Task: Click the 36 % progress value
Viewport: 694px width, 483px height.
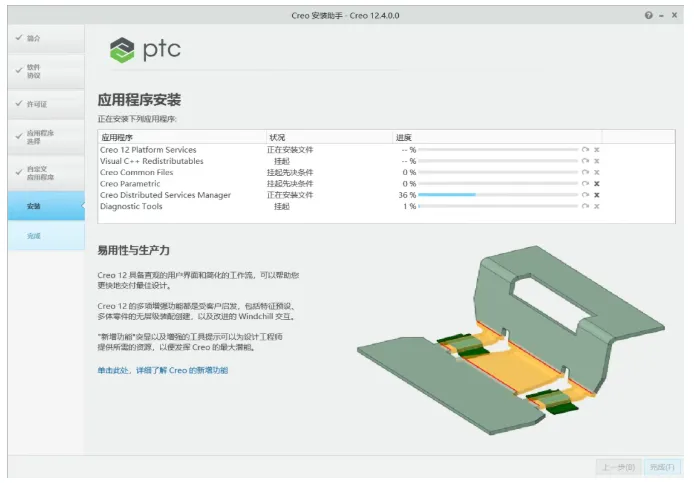Action: [407, 195]
